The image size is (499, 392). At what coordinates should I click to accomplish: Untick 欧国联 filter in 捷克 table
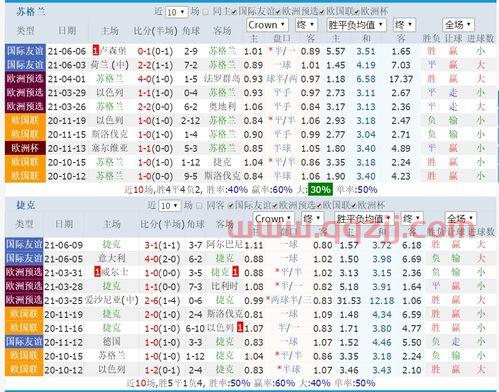tap(319, 206)
